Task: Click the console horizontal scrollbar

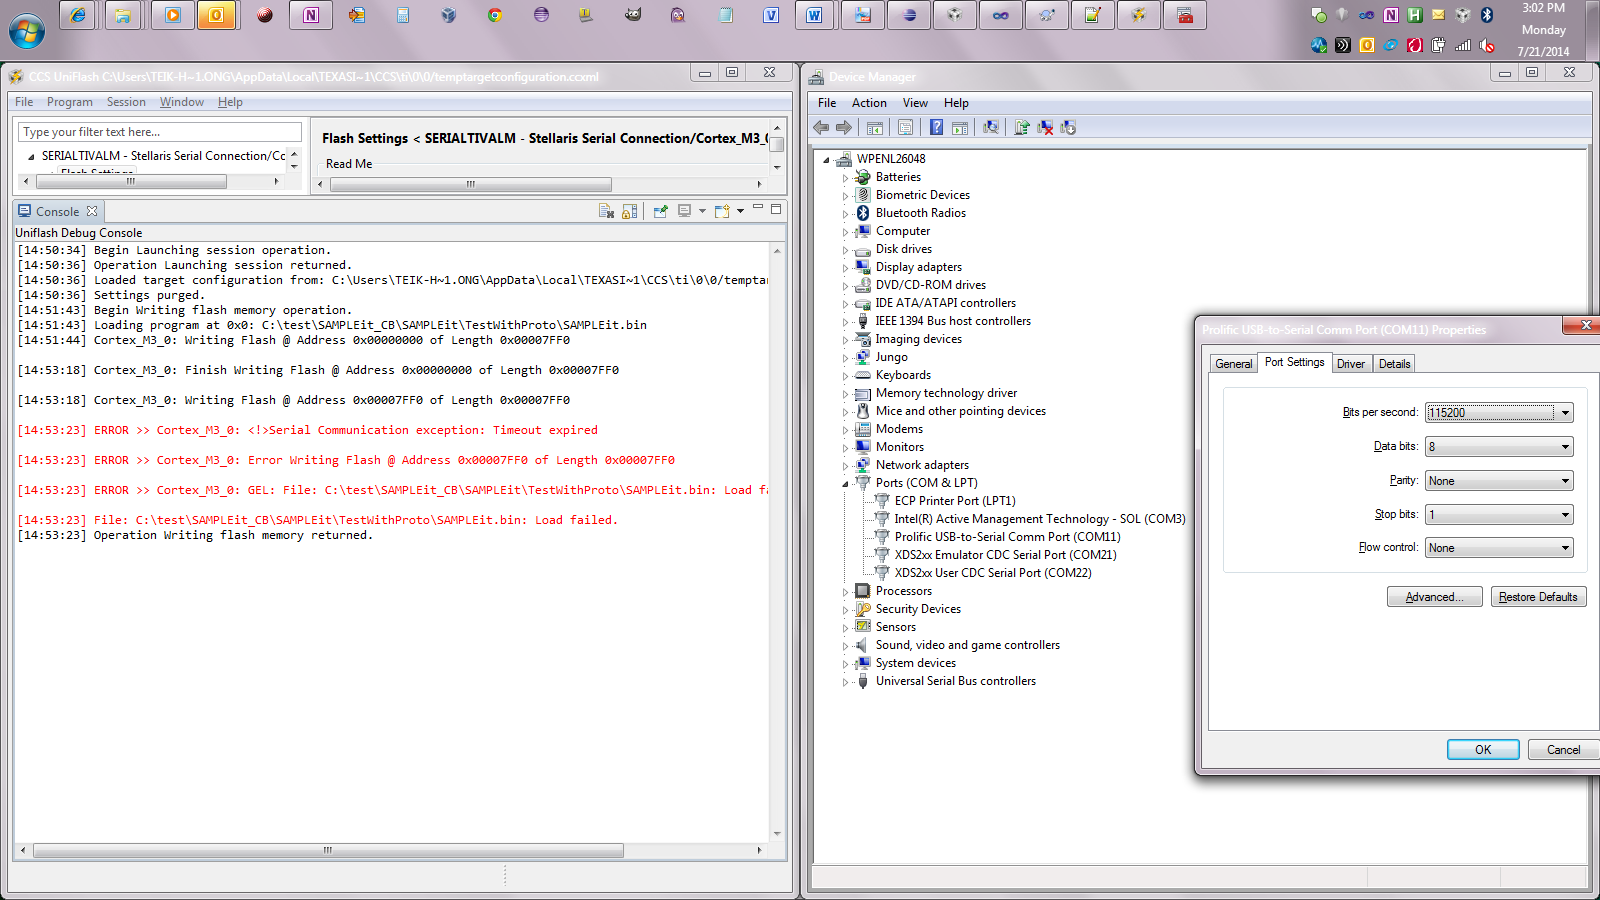Action: click(328, 851)
